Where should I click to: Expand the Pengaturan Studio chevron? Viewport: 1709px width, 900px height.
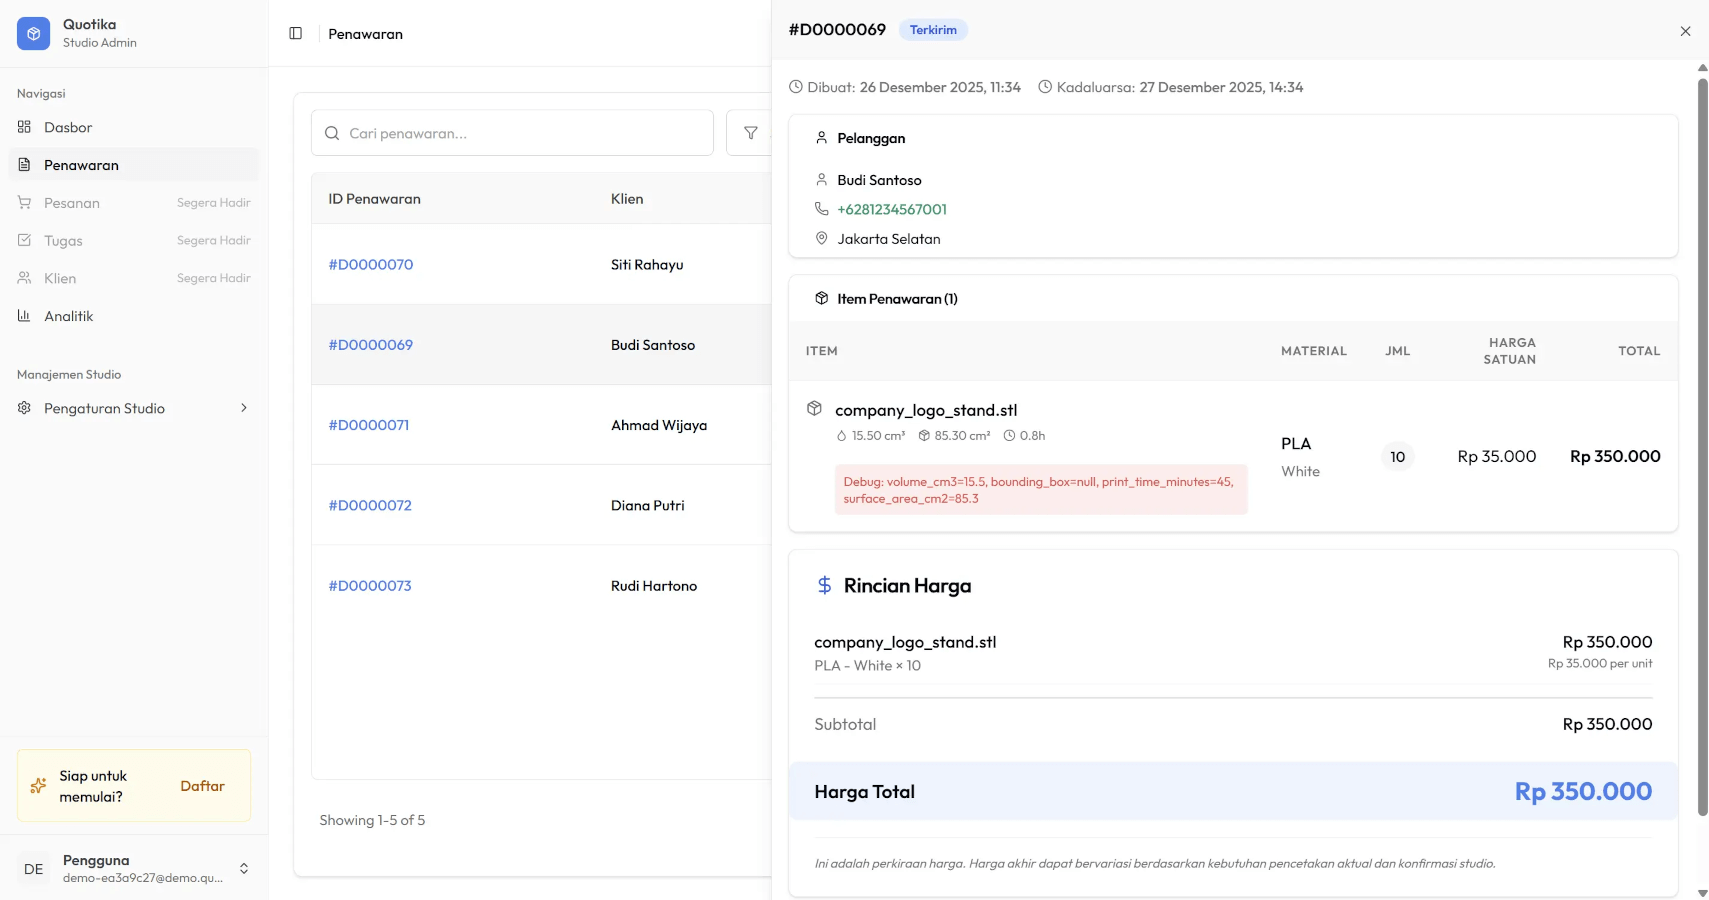(x=243, y=408)
